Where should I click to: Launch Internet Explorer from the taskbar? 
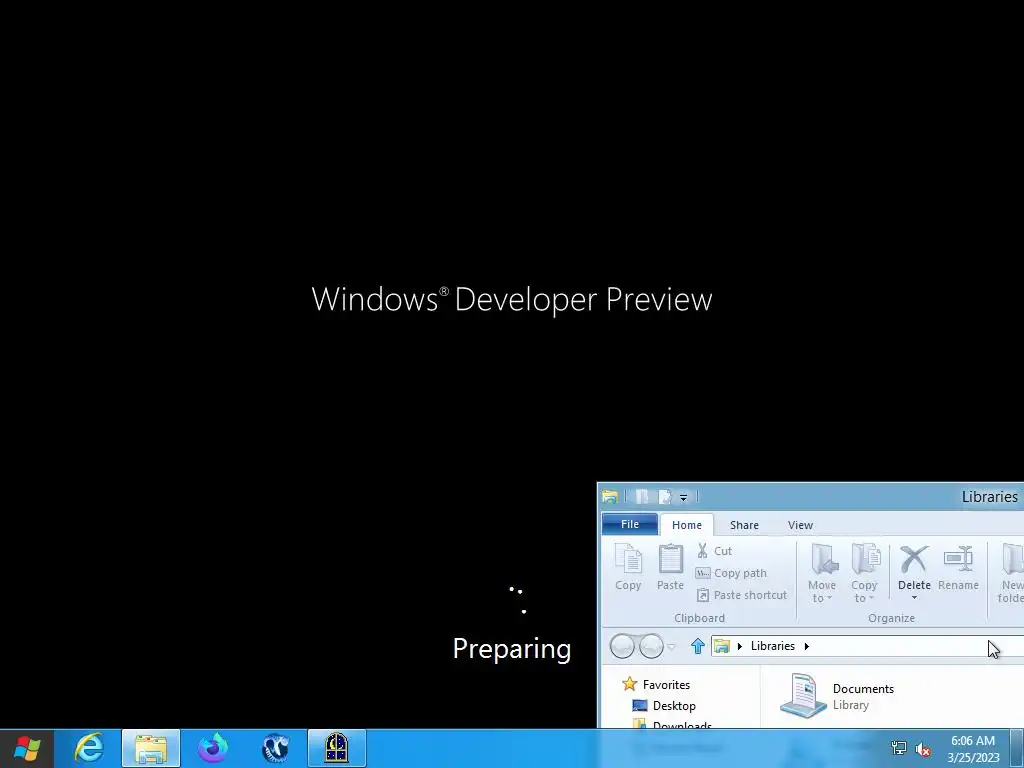[x=89, y=748]
